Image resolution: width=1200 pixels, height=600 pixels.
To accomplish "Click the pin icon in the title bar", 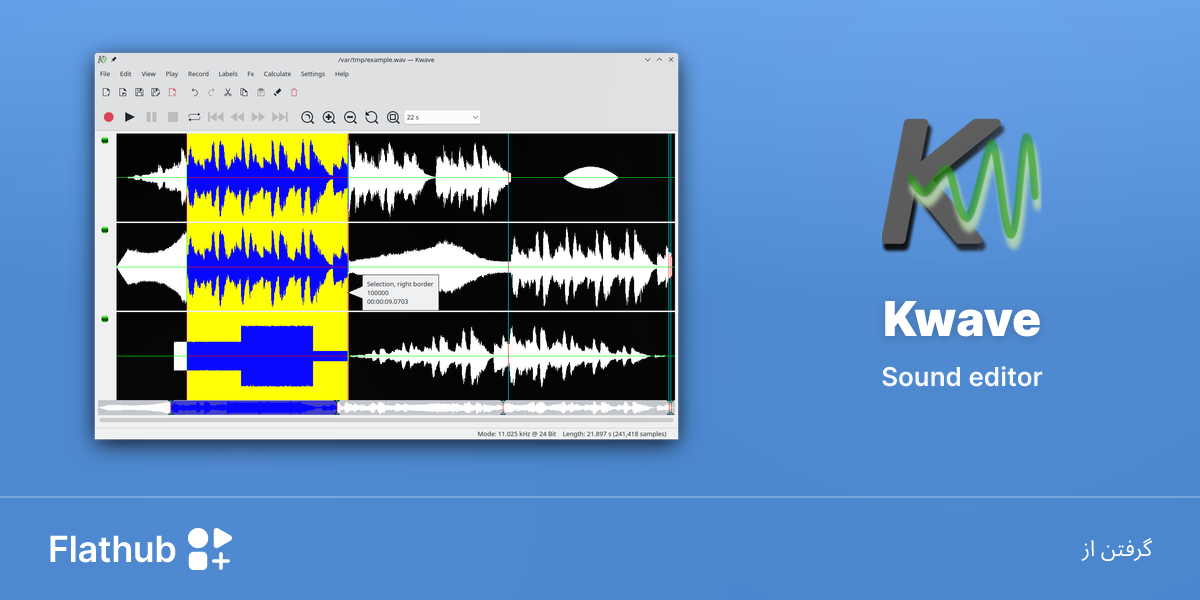I will pos(114,60).
